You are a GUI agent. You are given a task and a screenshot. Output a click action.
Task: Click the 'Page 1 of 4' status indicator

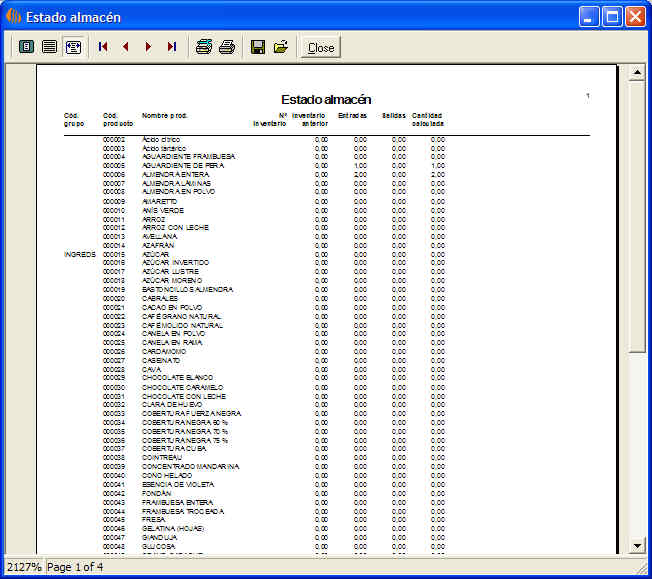pyautogui.click(x=75, y=567)
